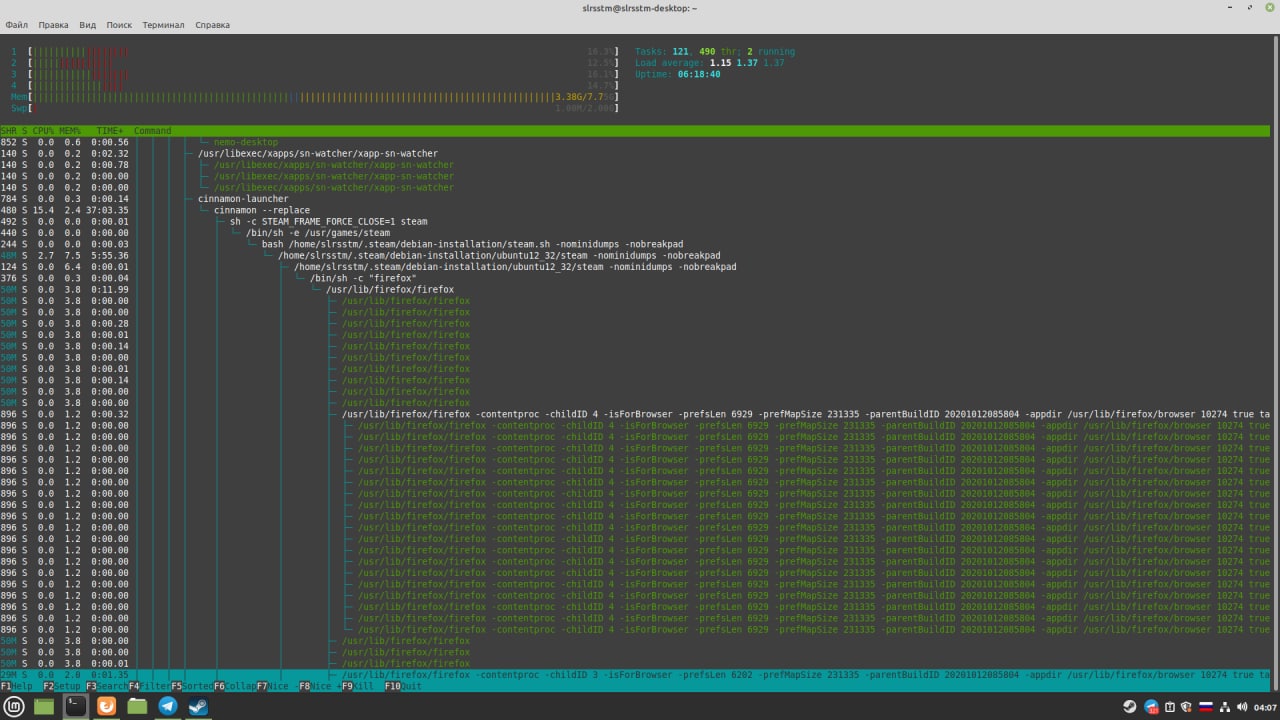This screenshot has height=720, width=1280.
Task: Click F7 Nice minus in htop footer
Action: pos(277,686)
